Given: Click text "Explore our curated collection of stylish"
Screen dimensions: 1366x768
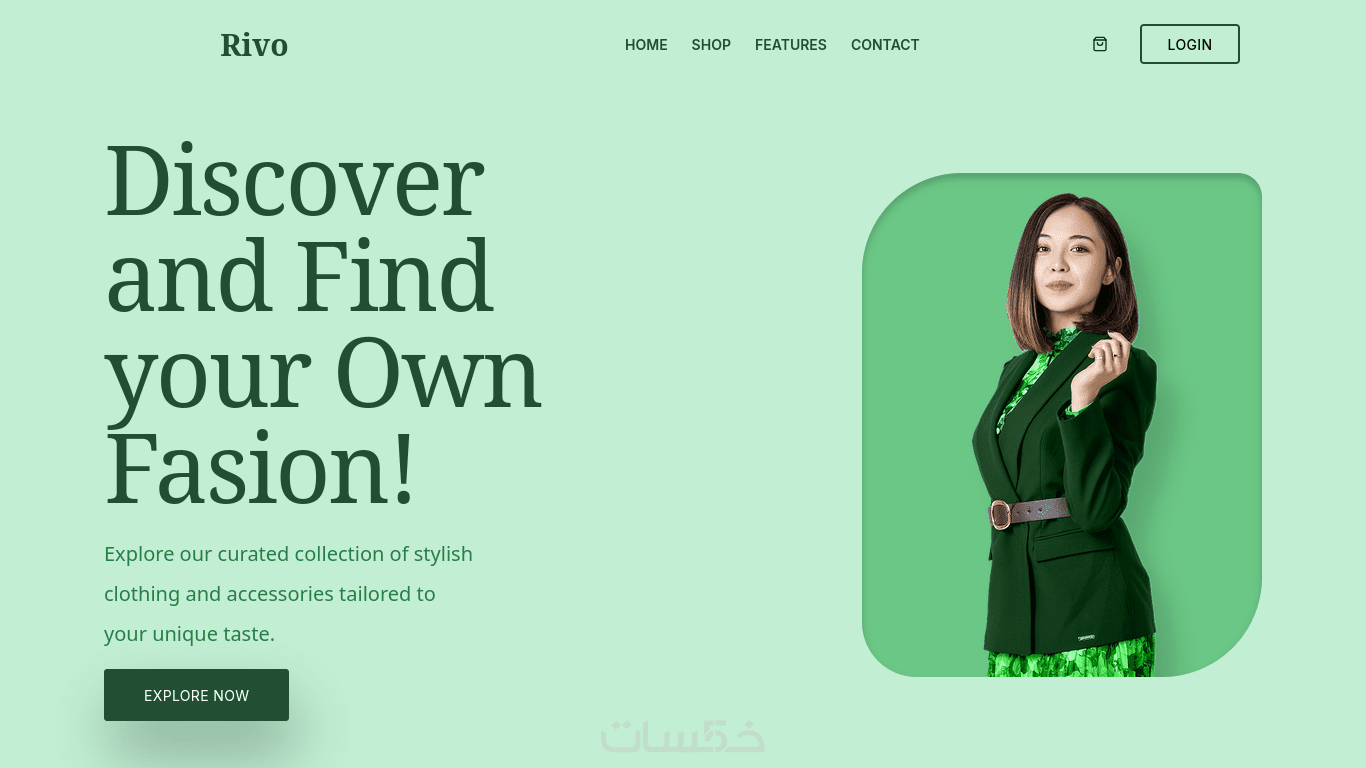Looking at the screenshot, I should [x=288, y=554].
